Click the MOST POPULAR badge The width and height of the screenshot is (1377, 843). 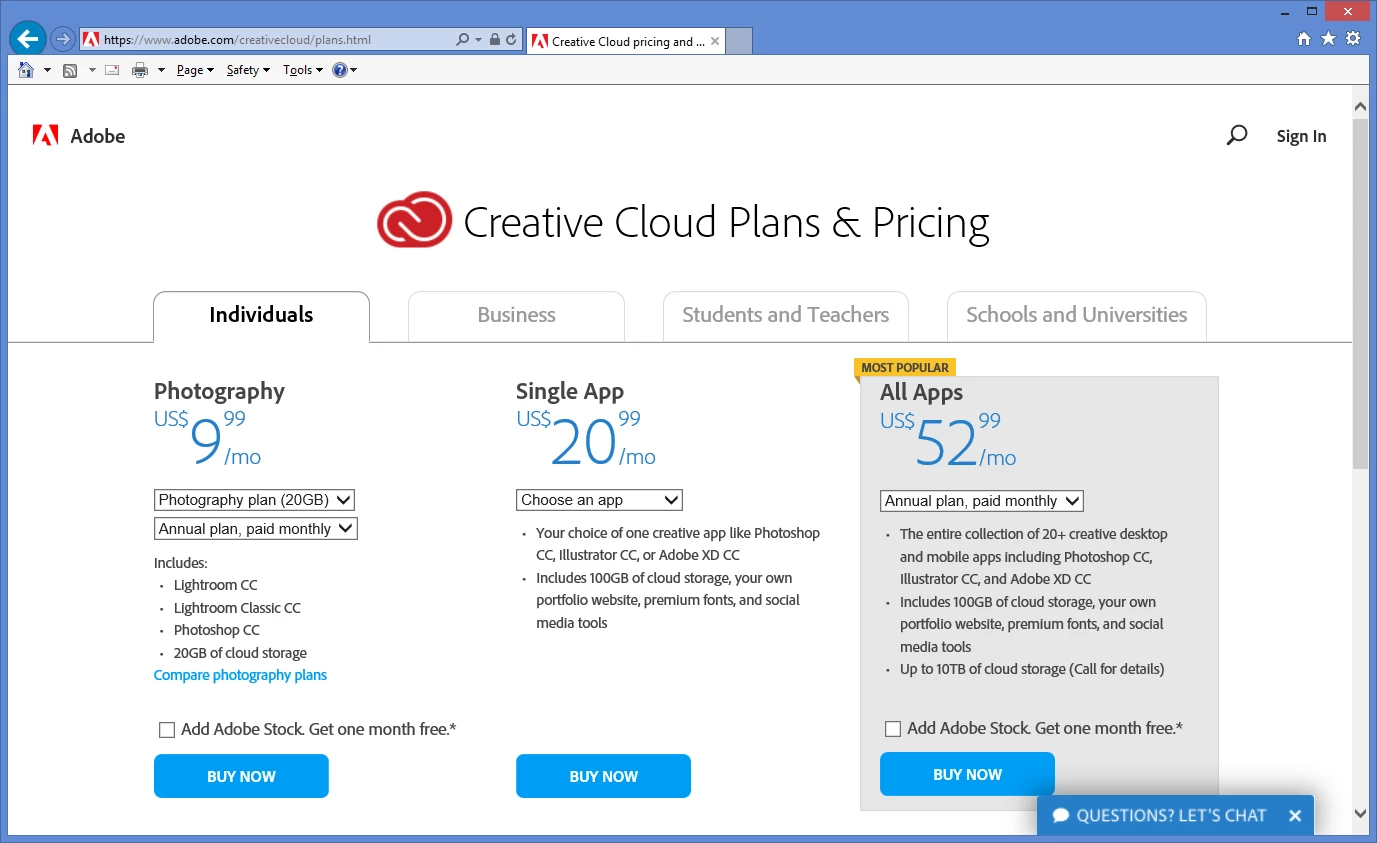pos(905,368)
